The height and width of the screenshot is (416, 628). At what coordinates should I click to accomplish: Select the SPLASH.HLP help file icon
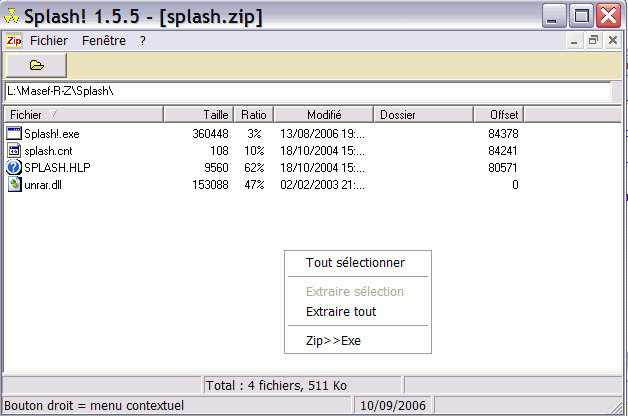click(14, 167)
